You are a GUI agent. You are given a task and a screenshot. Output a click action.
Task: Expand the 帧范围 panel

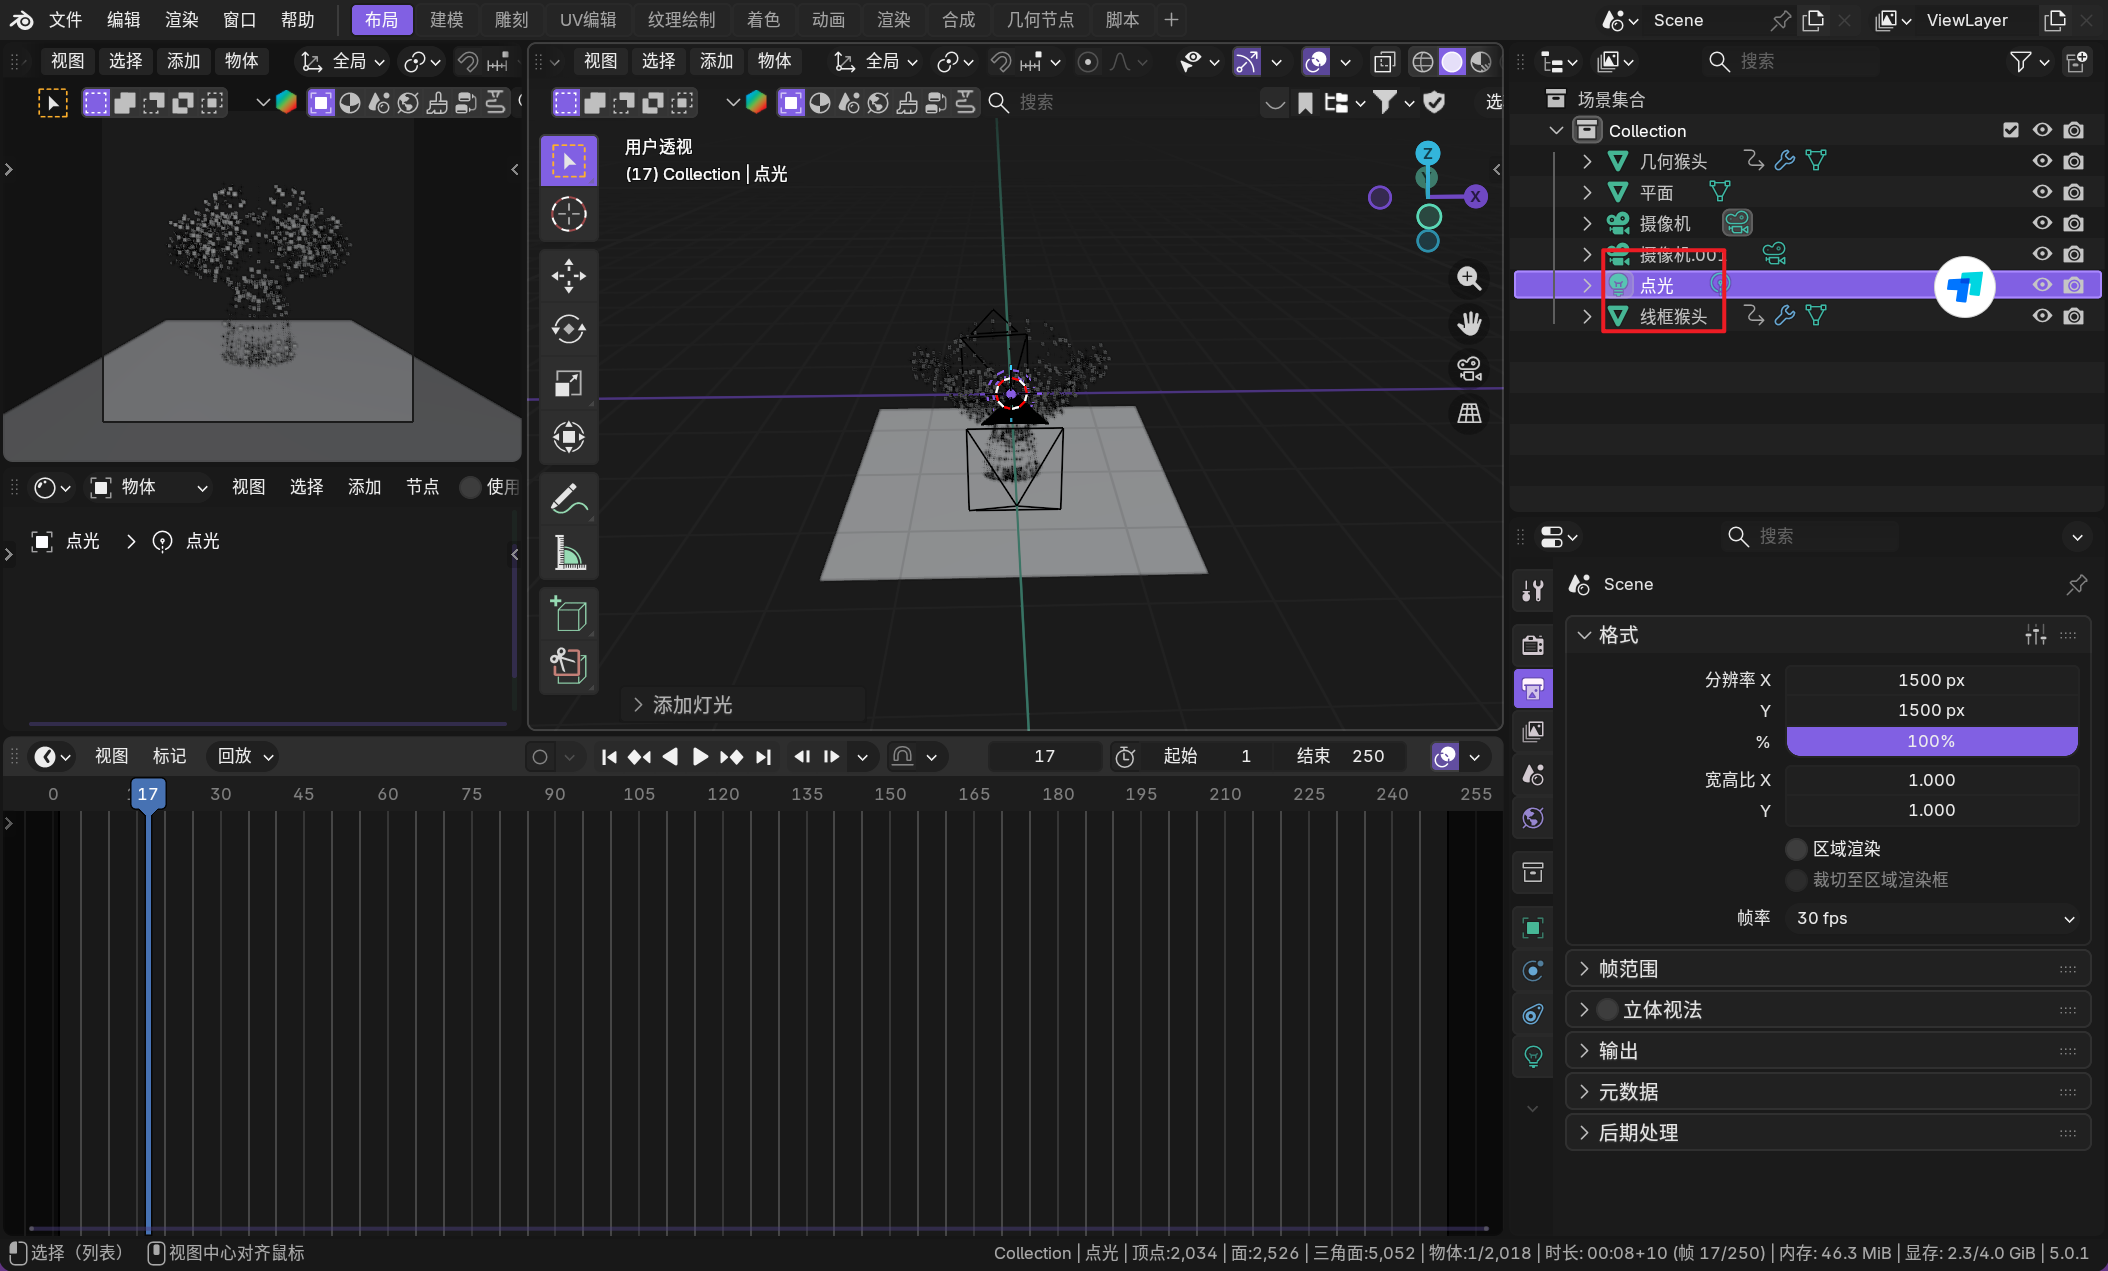coord(1628,969)
